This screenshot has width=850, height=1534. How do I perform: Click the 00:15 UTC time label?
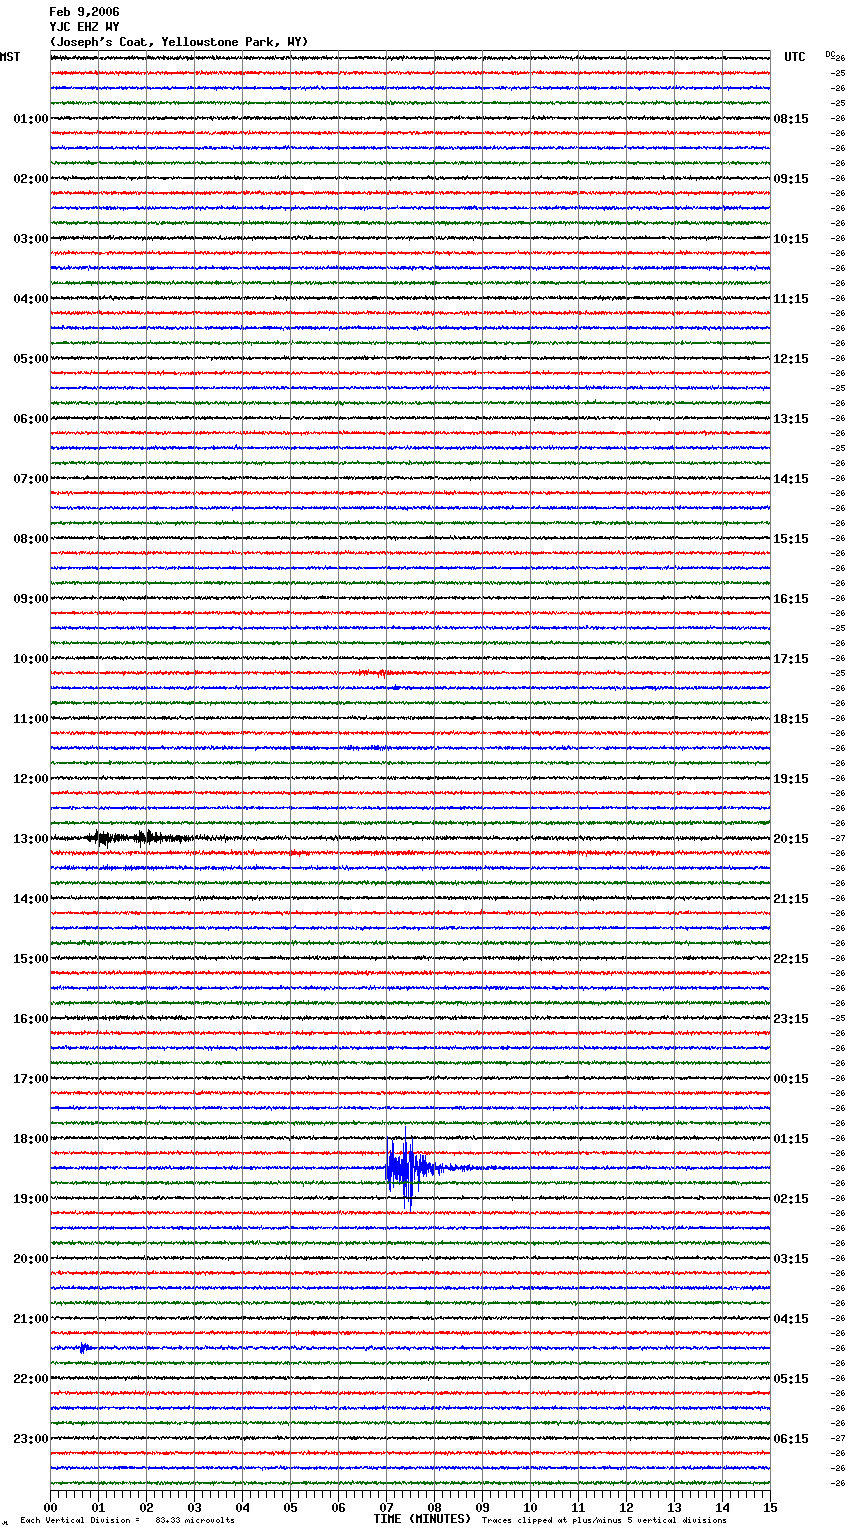coord(791,1079)
